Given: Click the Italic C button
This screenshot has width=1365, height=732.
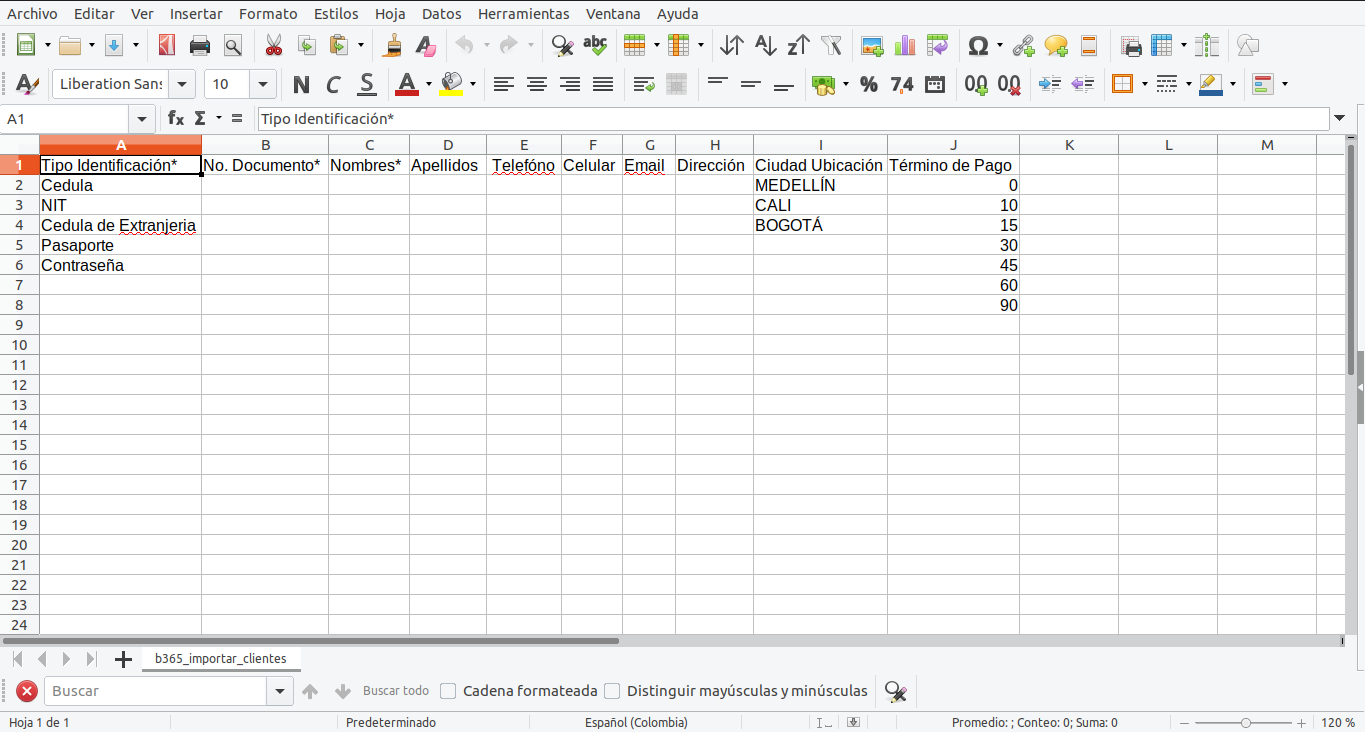Looking at the screenshot, I should [x=334, y=84].
